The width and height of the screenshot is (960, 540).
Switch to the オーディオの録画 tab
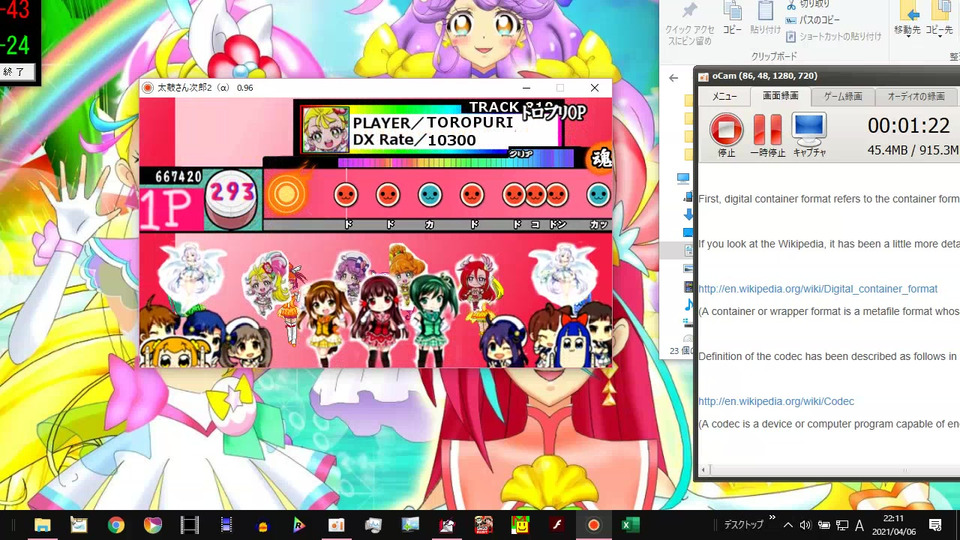tap(916, 96)
